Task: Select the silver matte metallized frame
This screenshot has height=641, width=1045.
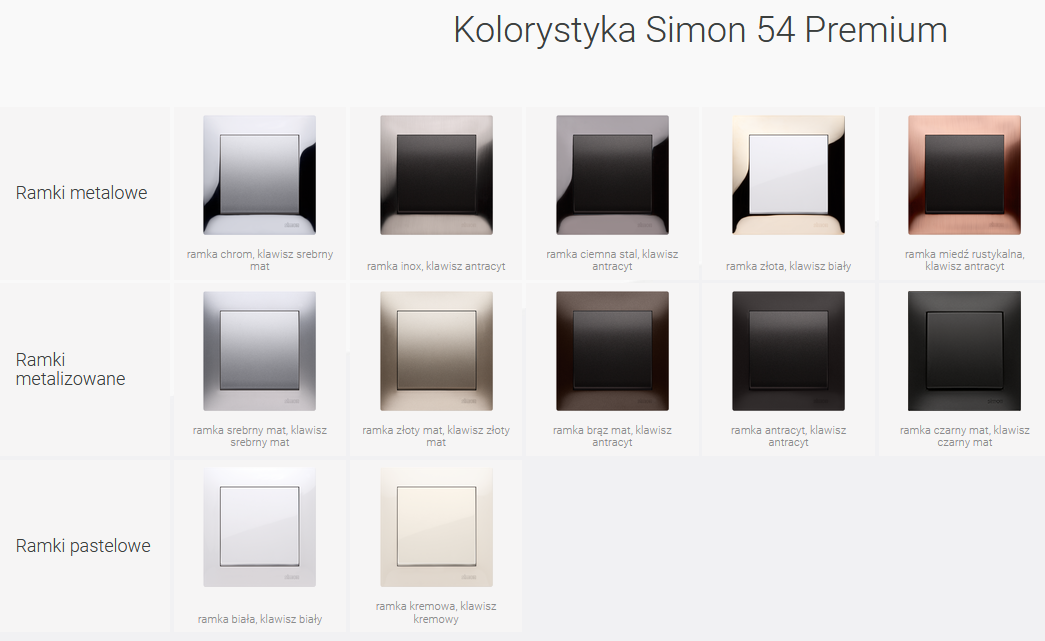Action: 259,350
